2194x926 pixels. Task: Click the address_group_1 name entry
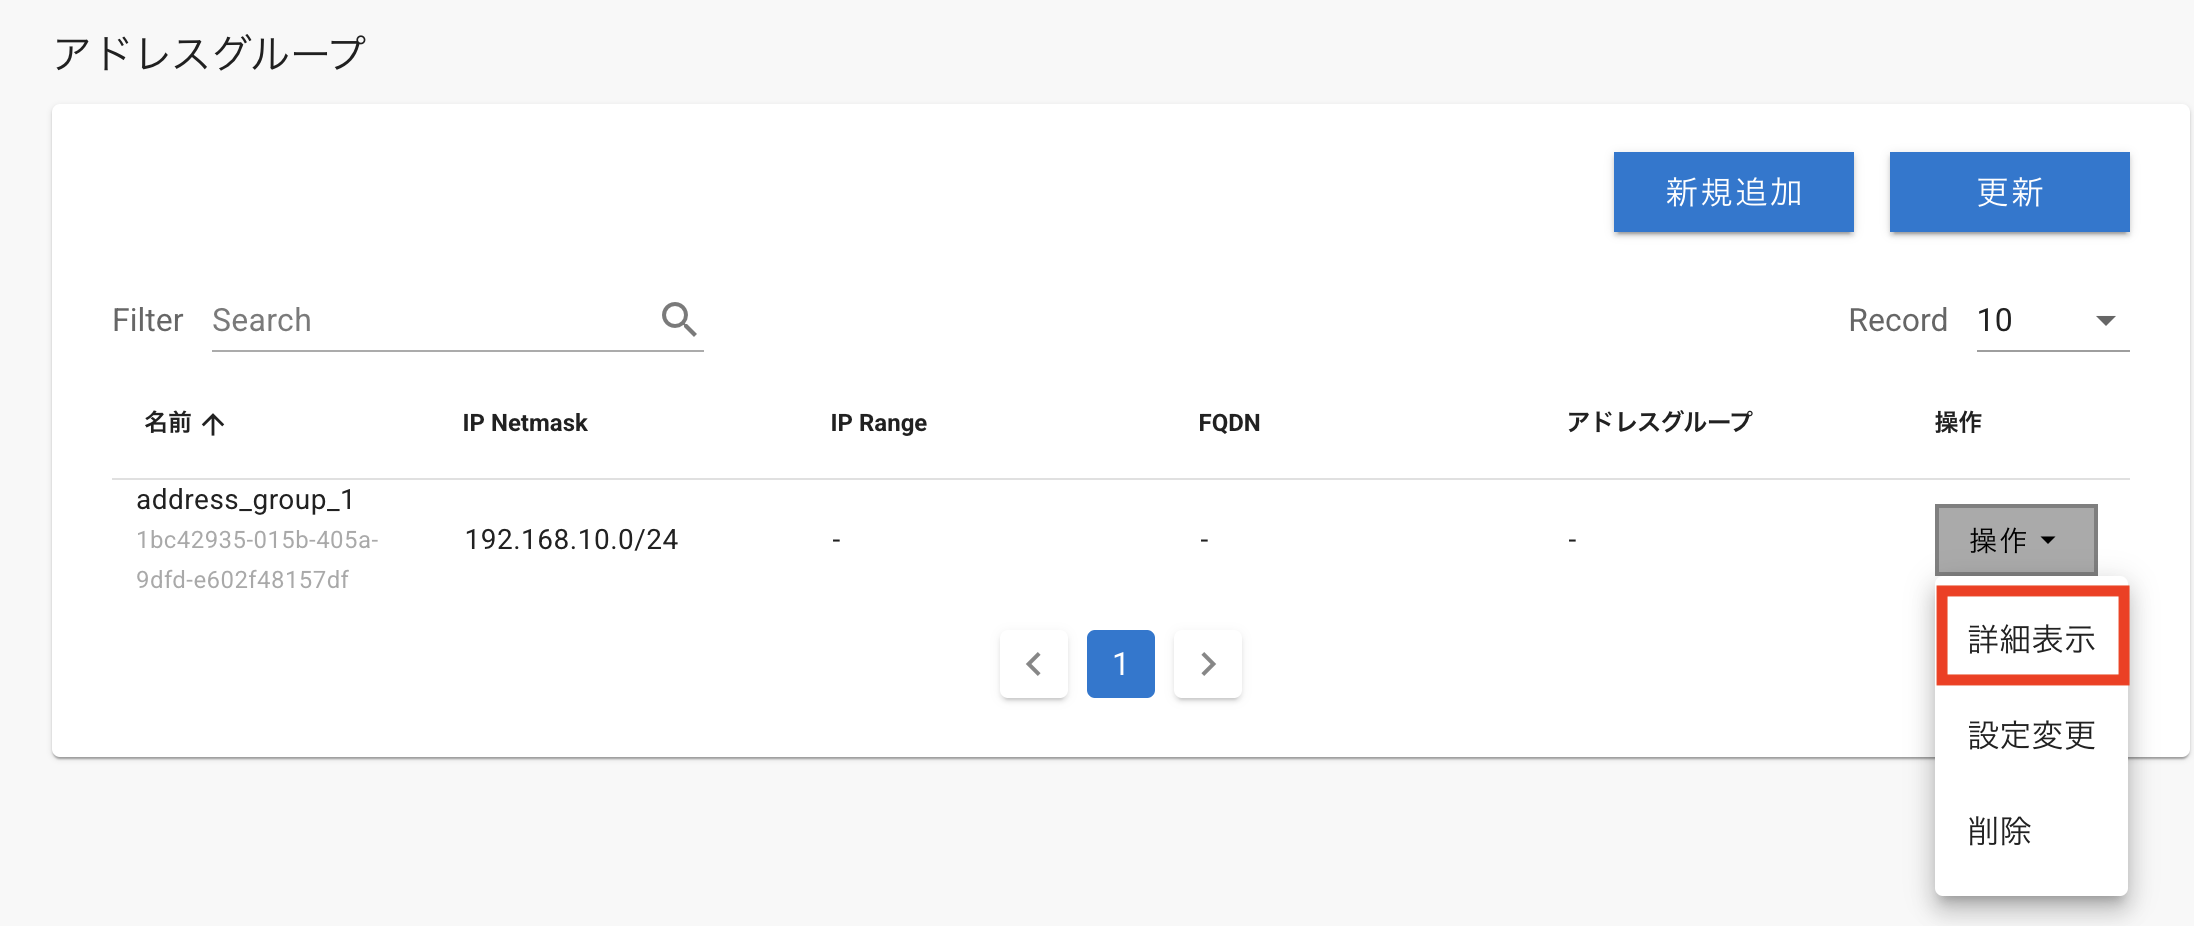pos(245,499)
